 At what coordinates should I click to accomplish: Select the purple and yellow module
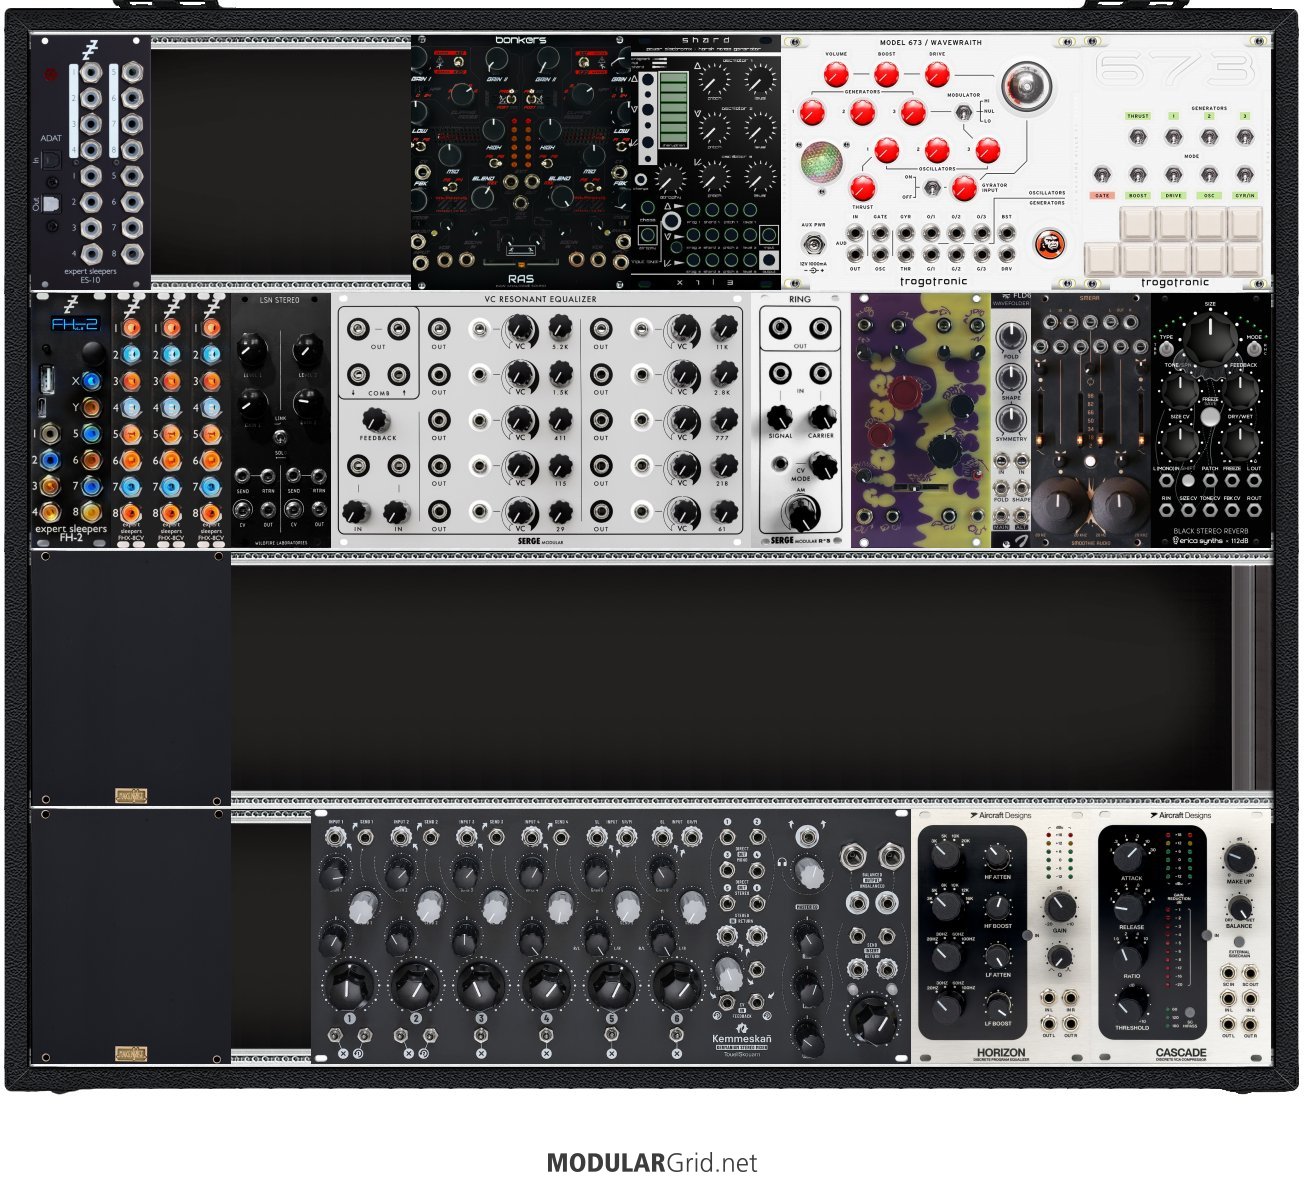[921, 420]
